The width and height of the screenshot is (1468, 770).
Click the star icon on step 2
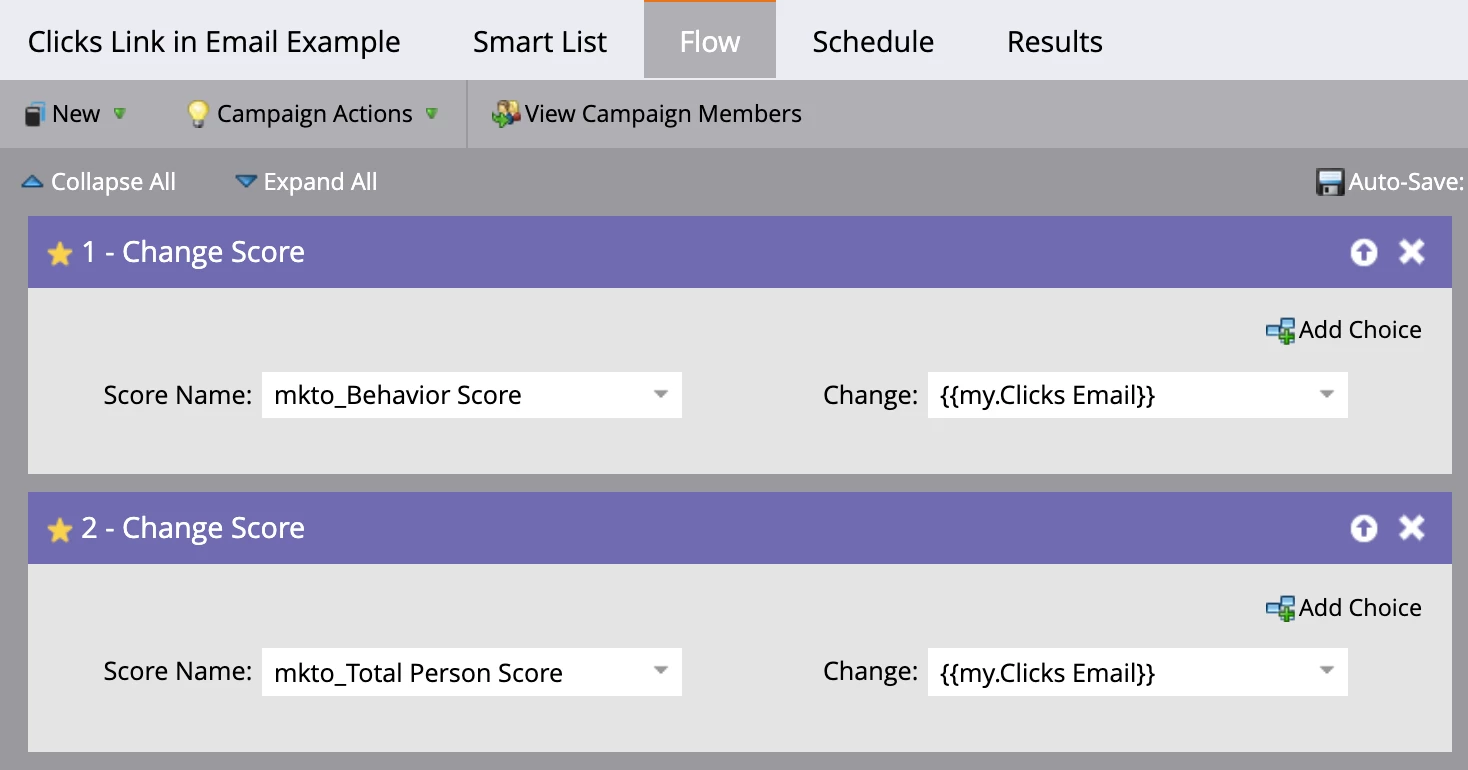pos(60,530)
